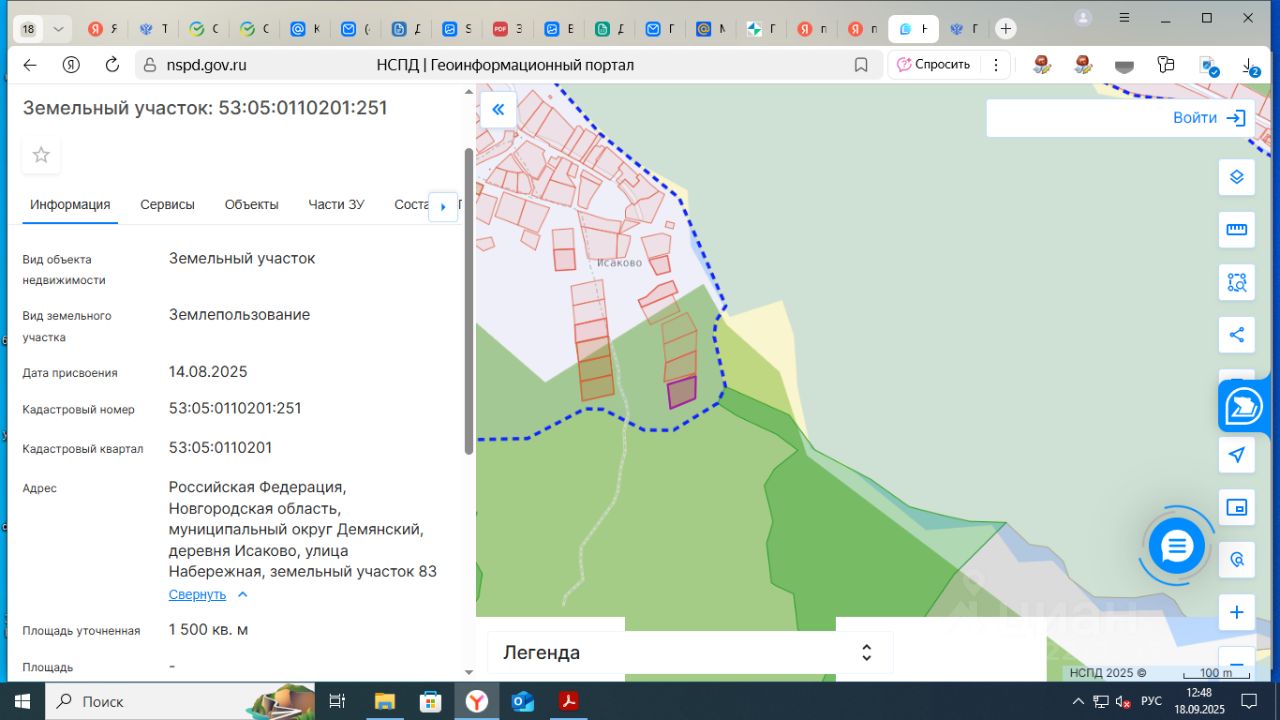Show hidden system tray icons
1280x720 pixels.
pos(1079,701)
